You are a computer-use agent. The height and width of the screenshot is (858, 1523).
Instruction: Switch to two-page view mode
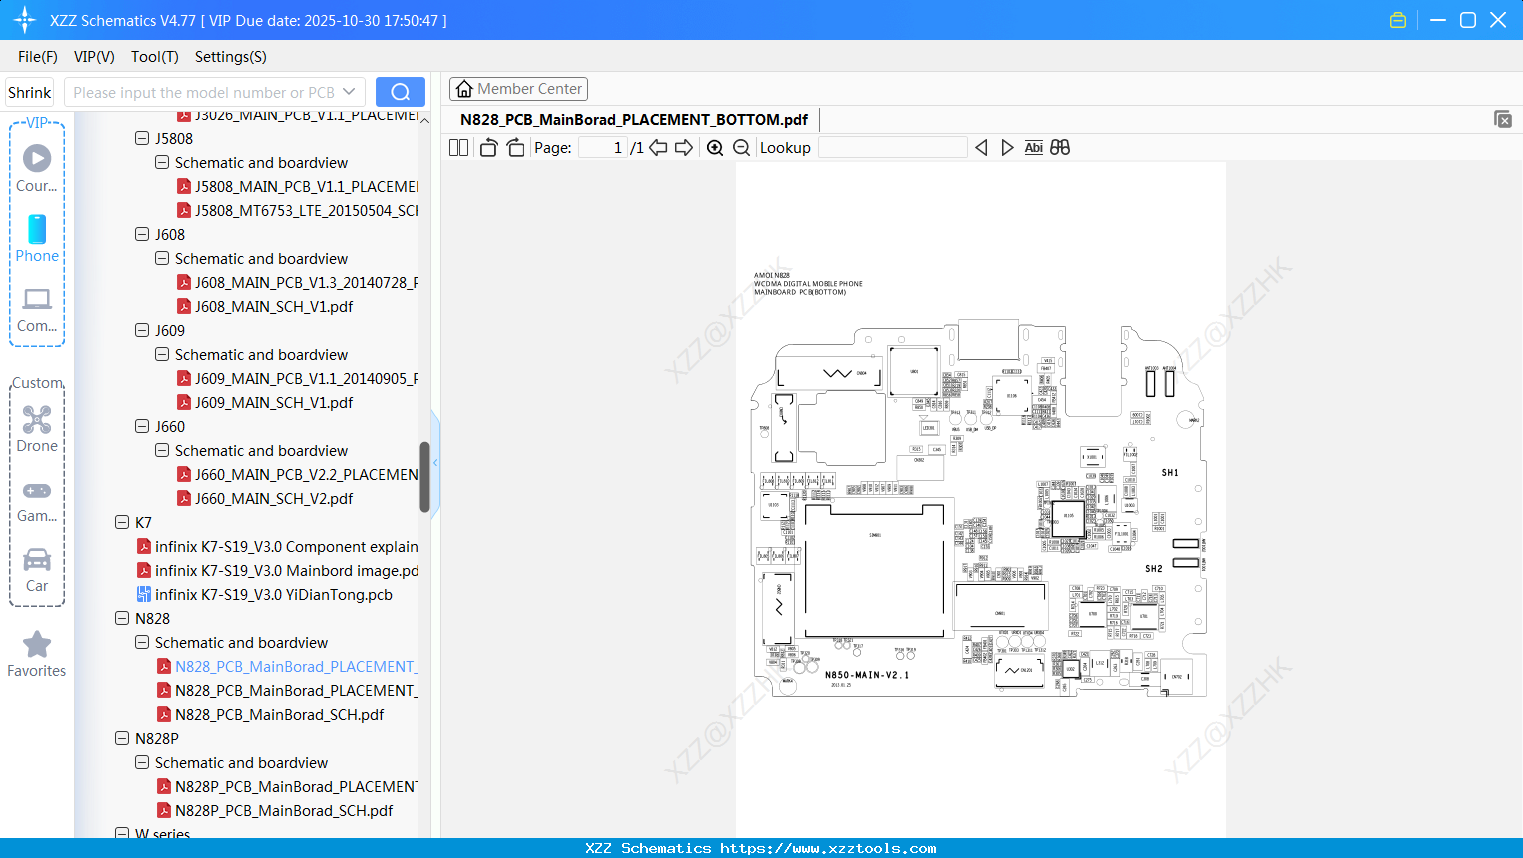[457, 146]
